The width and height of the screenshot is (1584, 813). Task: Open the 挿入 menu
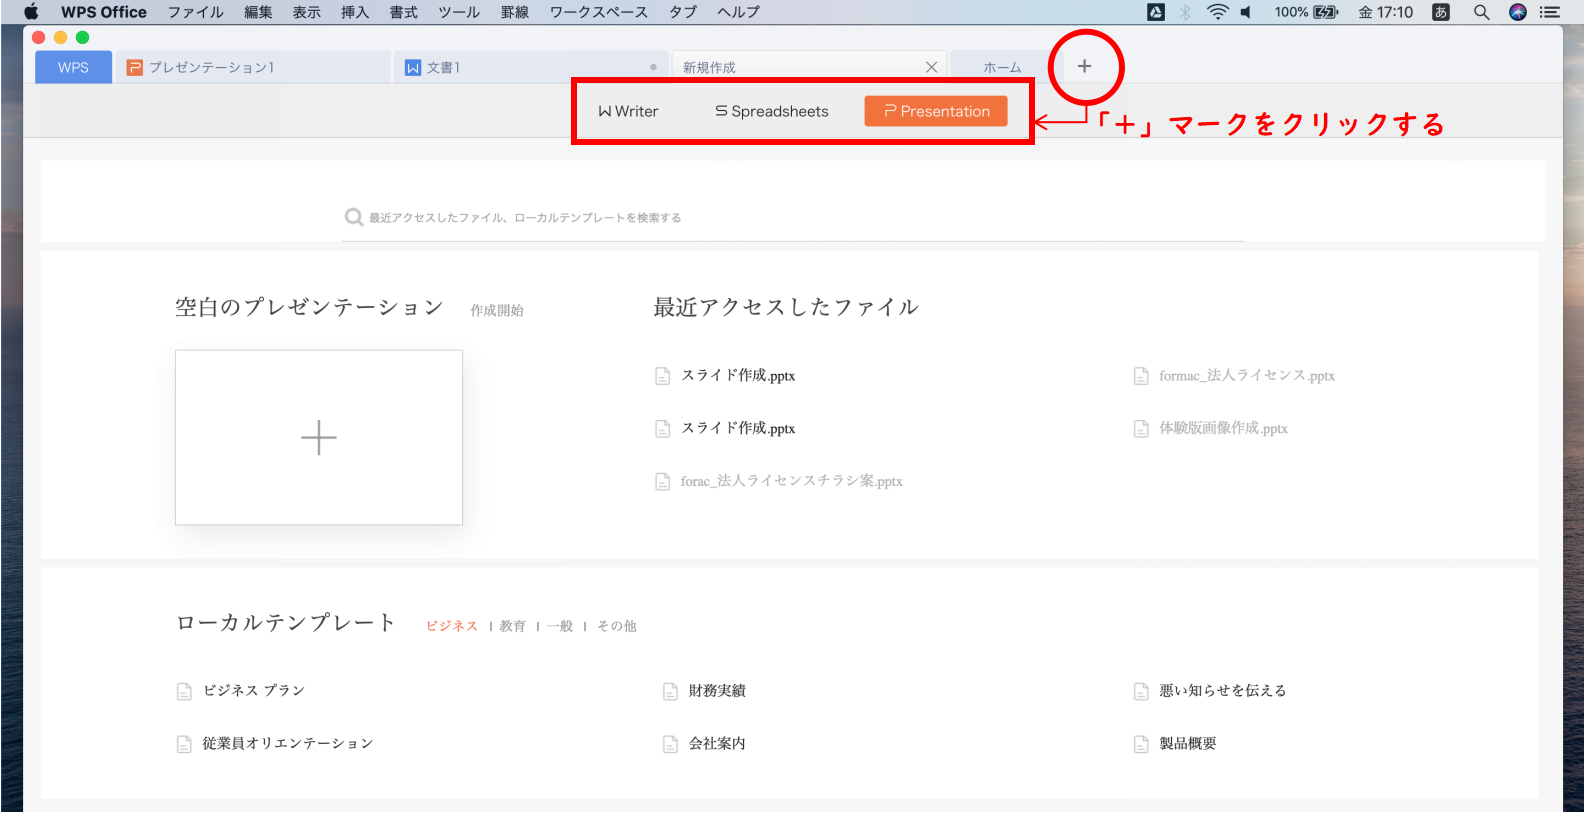coord(355,12)
